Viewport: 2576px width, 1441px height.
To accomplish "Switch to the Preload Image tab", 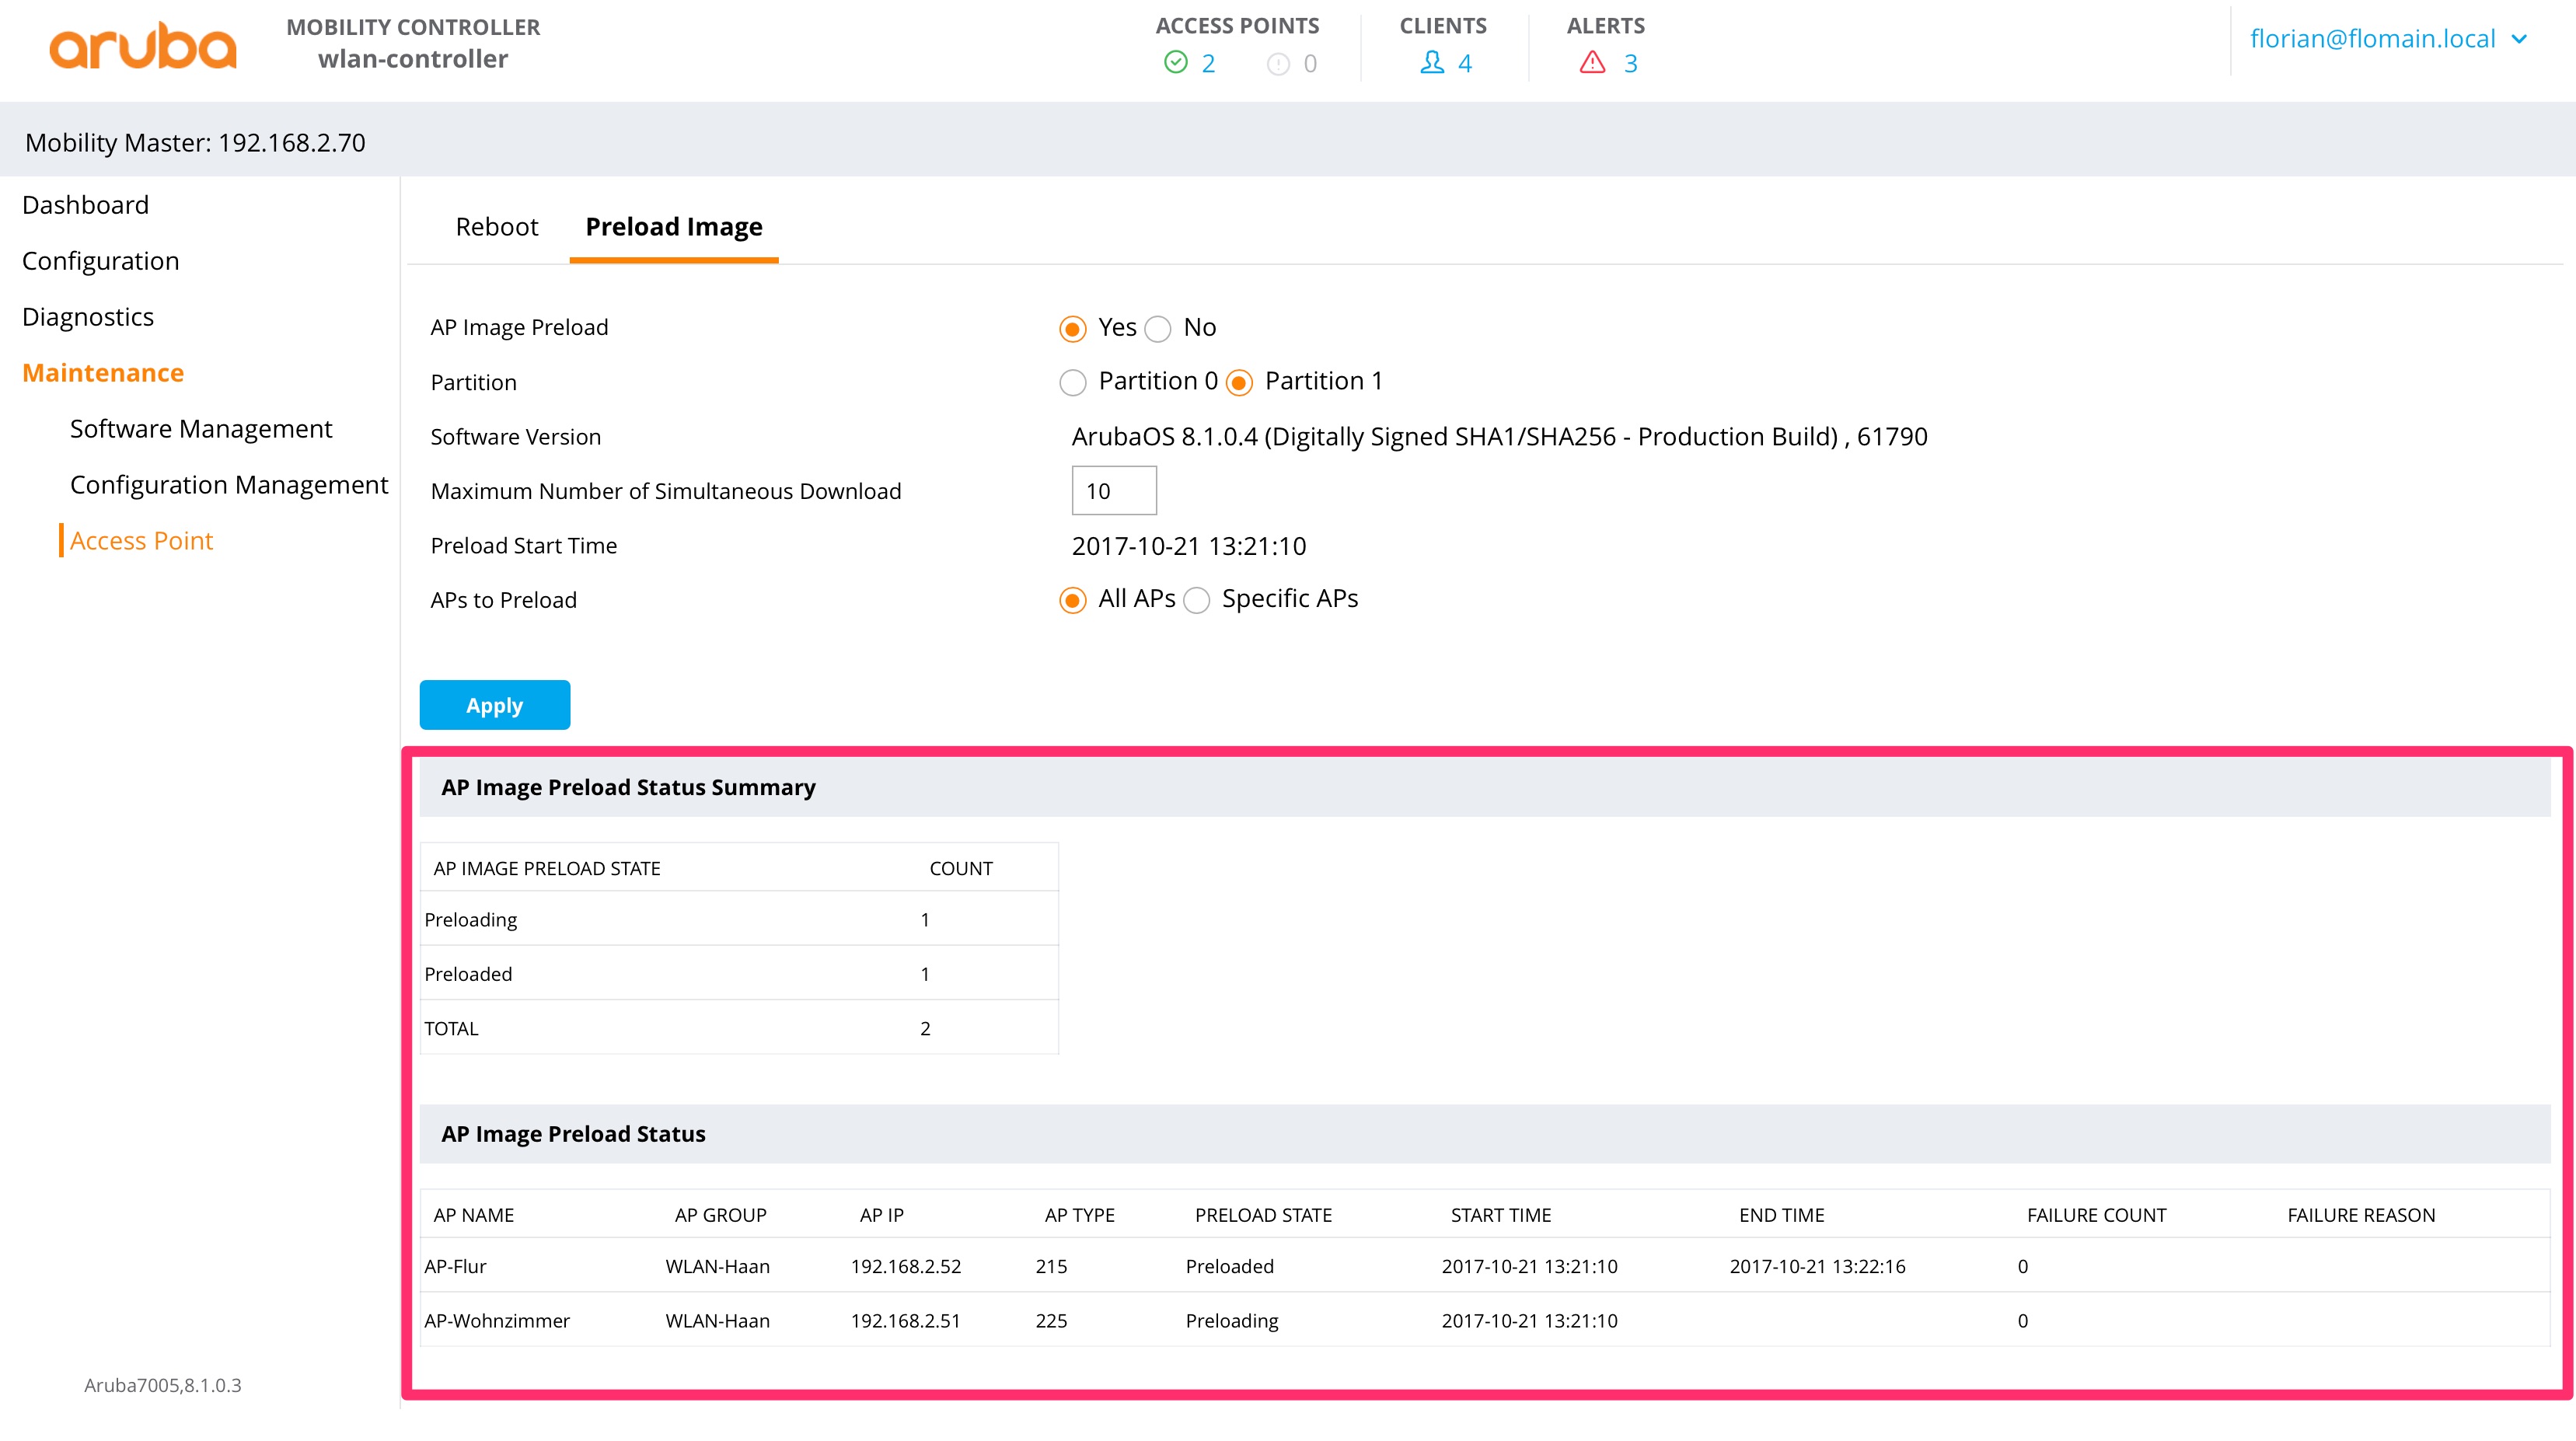I will (x=674, y=227).
